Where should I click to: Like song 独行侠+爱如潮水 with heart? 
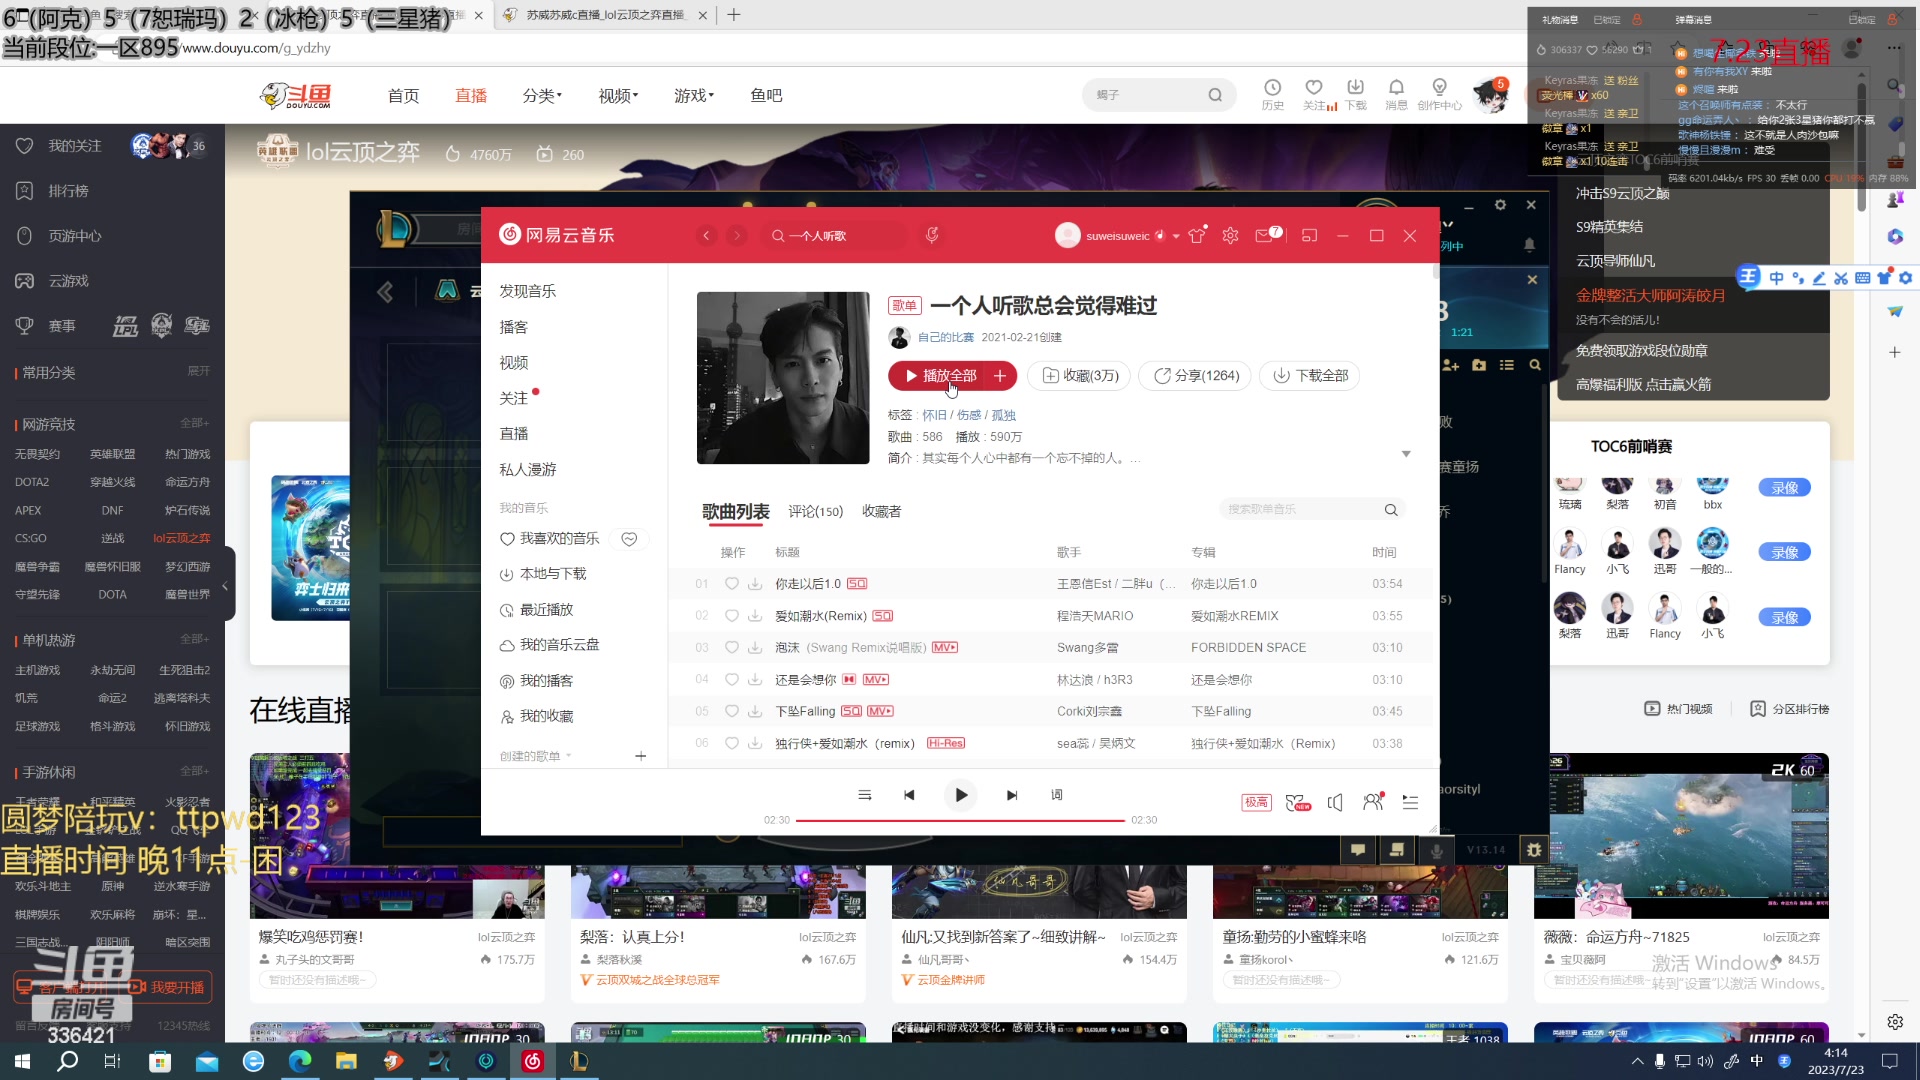(x=732, y=744)
